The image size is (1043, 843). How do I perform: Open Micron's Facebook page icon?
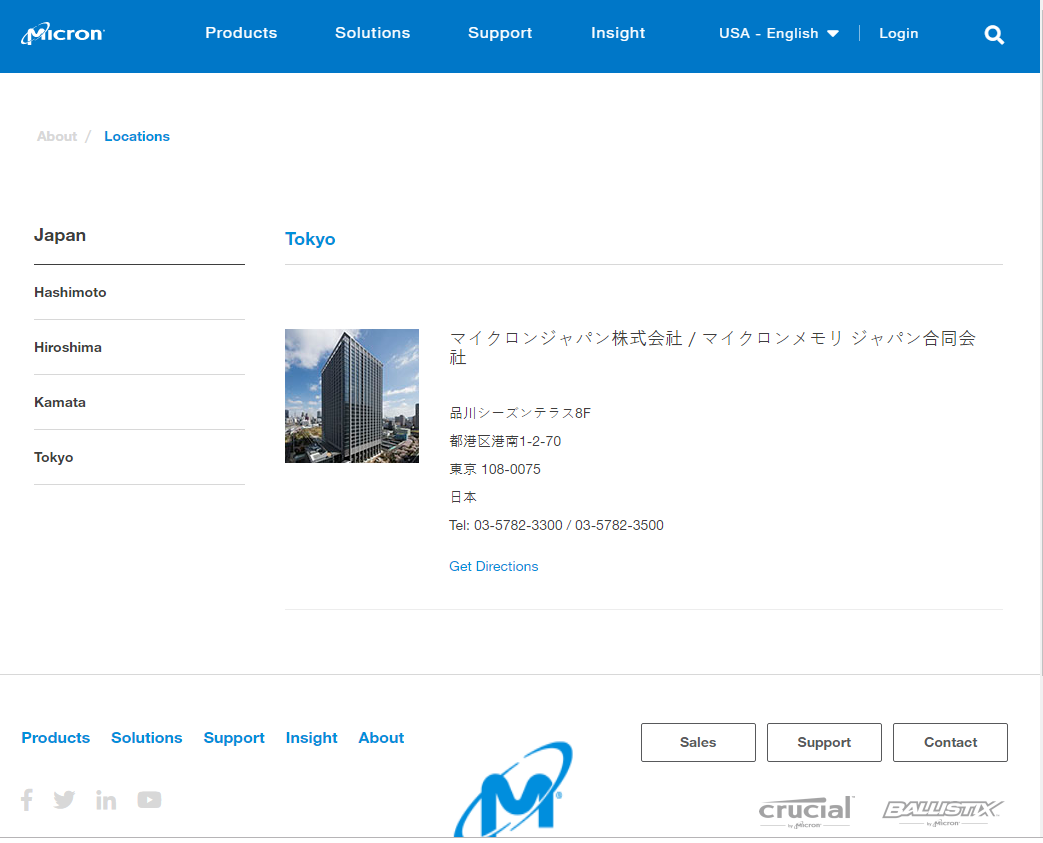click(27, 799)
